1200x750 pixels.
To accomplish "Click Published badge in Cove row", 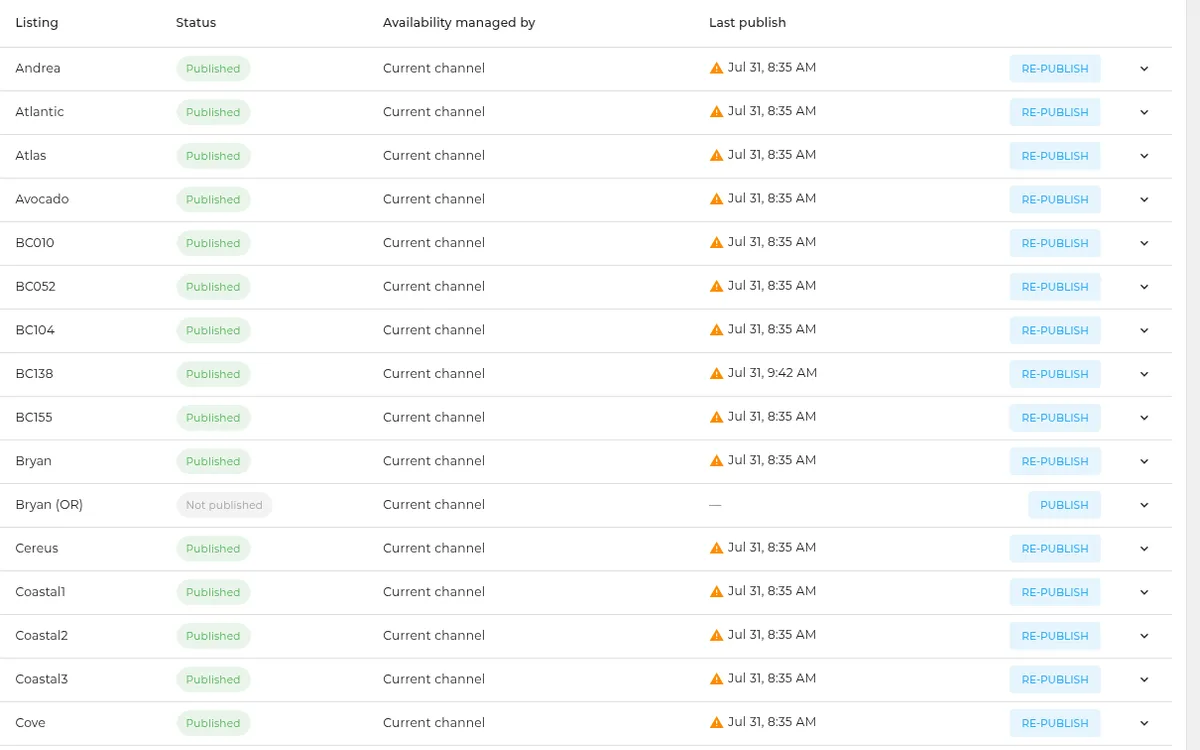I will (213, 723).
